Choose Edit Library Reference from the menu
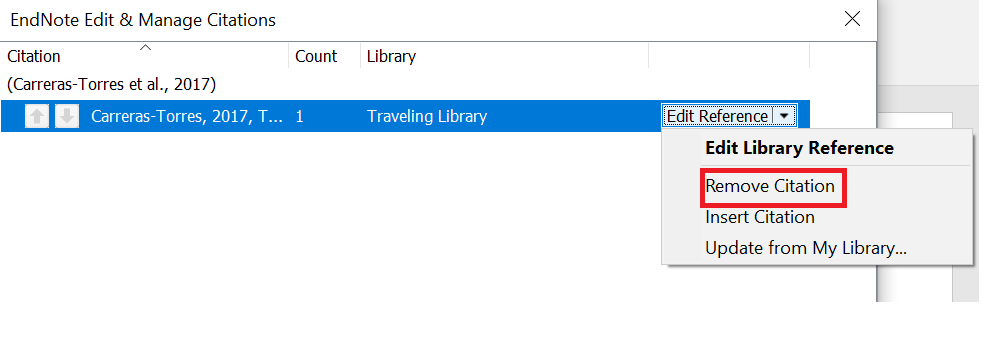This screenshot has height=363, width=1003. coord(799,148)
